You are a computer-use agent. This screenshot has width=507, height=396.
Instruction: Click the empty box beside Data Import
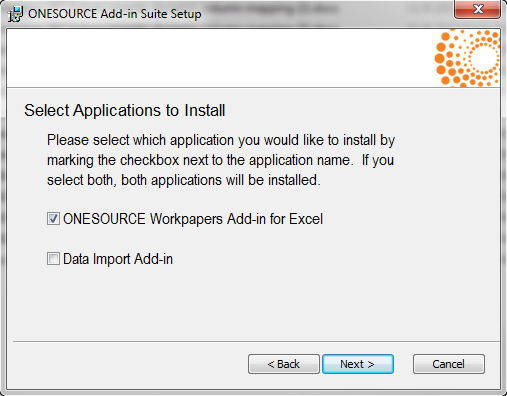click(x=53, y=259)
